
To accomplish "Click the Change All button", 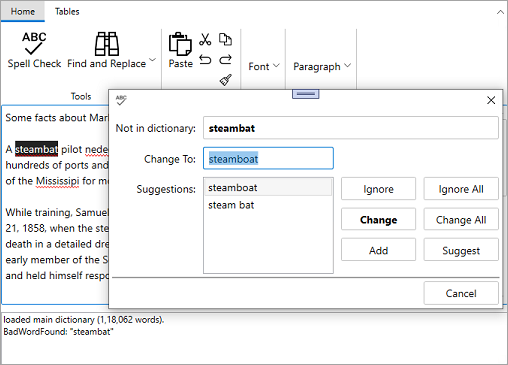I will click(x=461, y=219).
